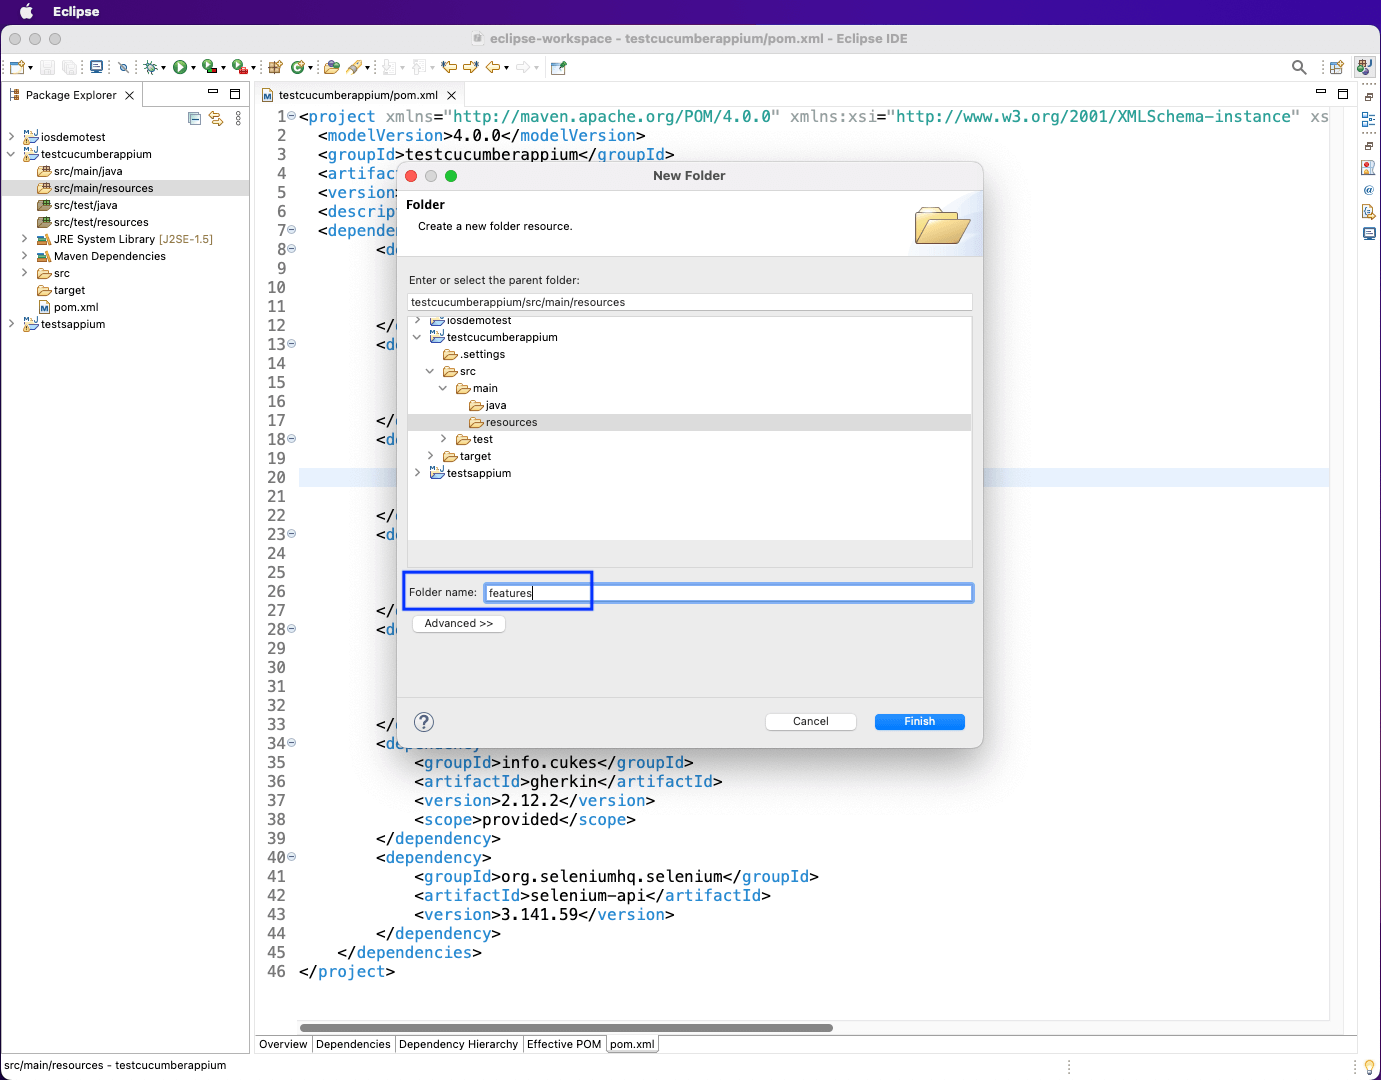Show the Outline view from right trim
This screenshot has width=1381, height=1080.
coord(1368,119)
